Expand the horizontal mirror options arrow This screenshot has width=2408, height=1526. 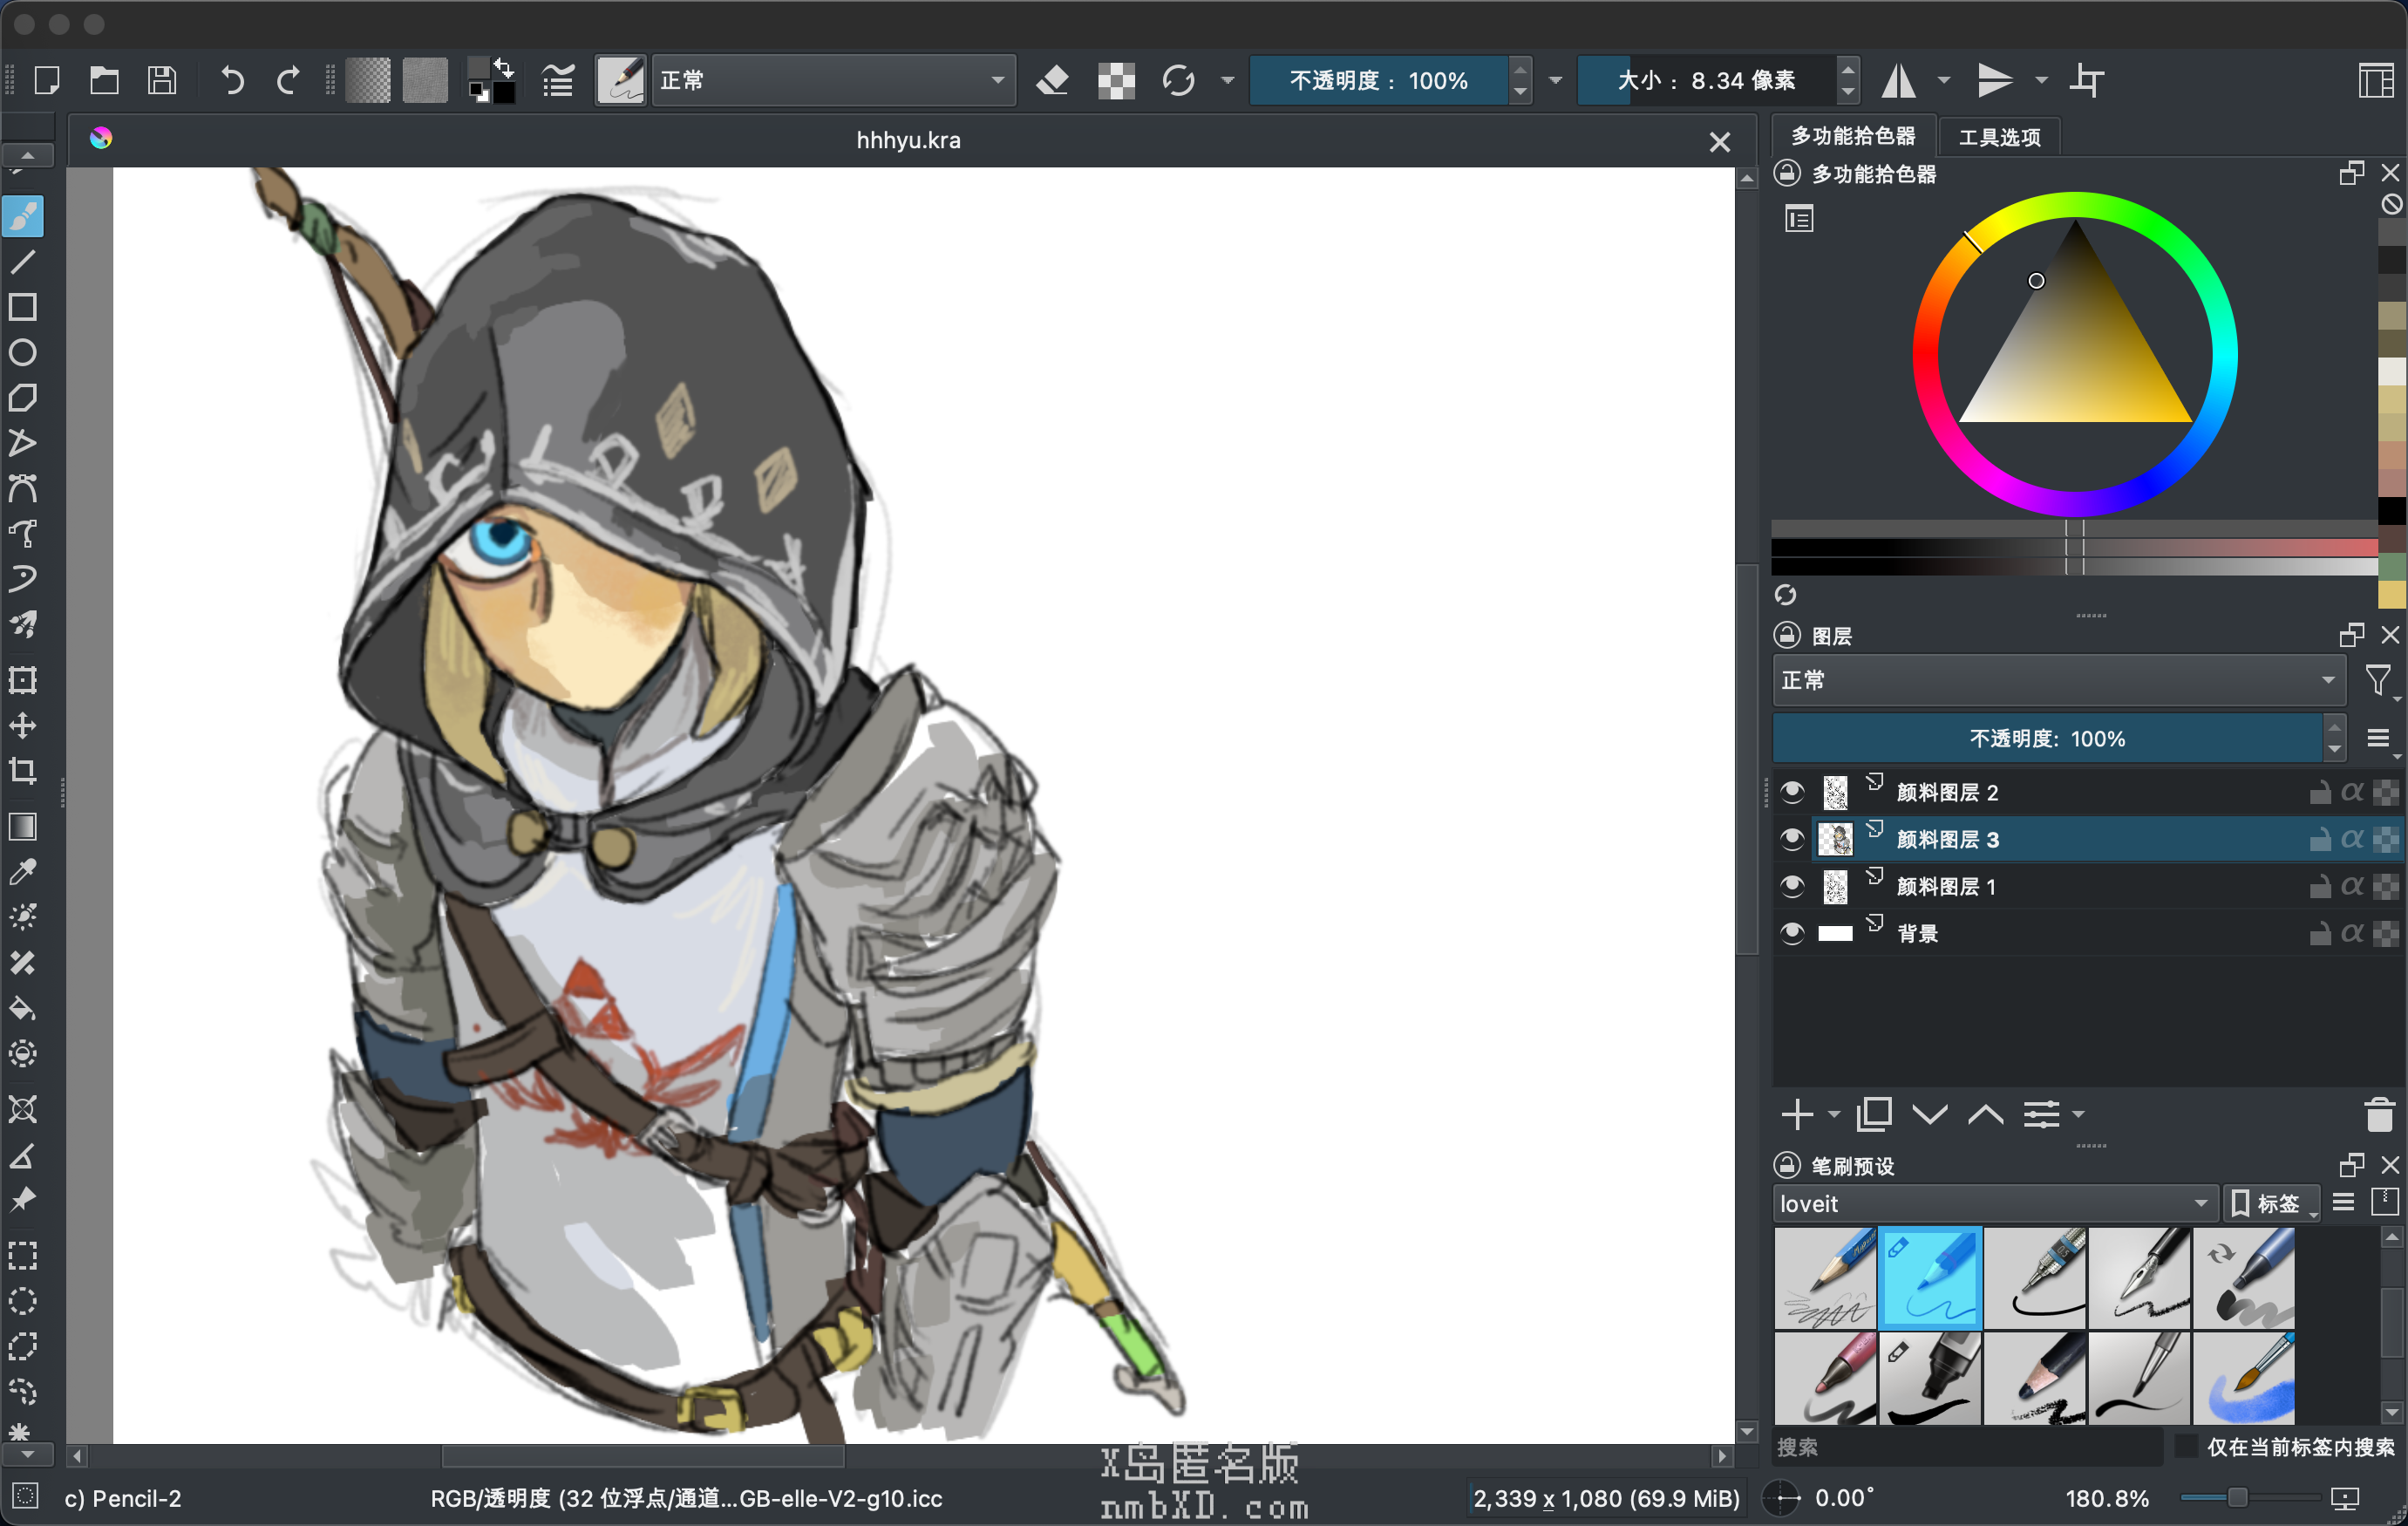pyautogui.click(x=1944, y=80)
